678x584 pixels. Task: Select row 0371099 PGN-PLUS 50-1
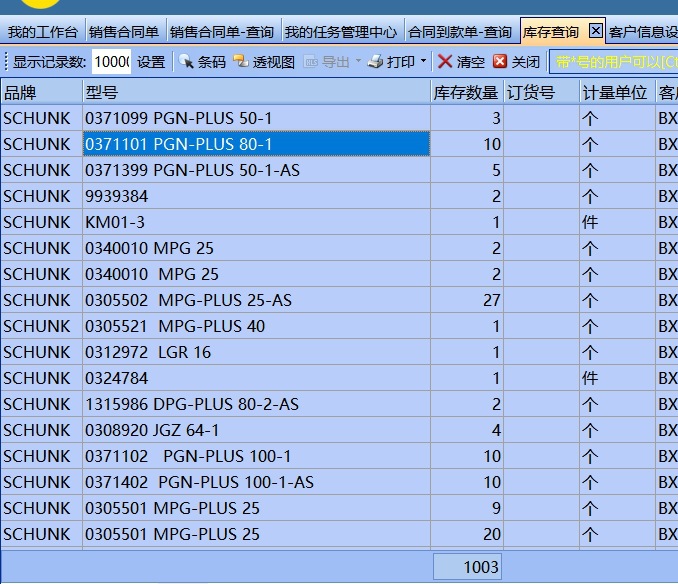point(256,118)
